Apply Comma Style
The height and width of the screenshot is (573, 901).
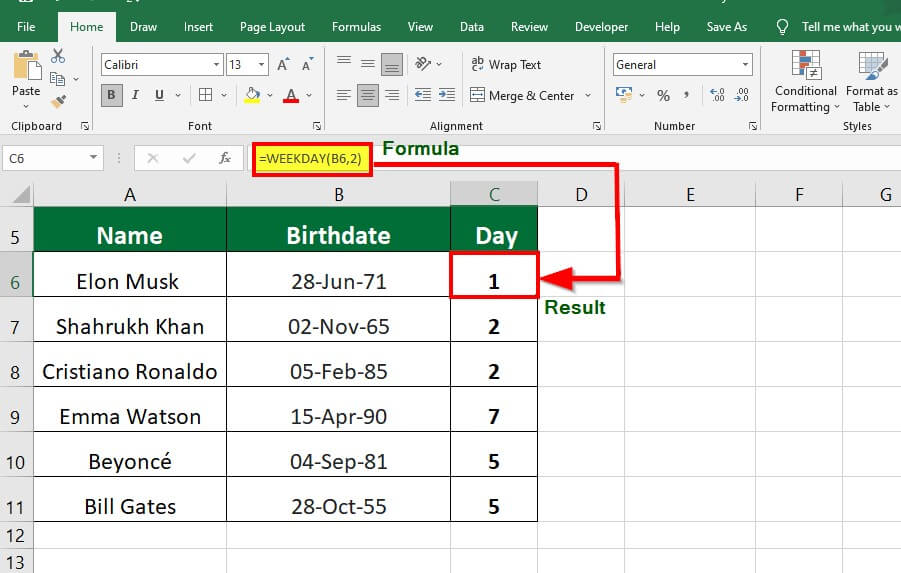tap(686, 95)
